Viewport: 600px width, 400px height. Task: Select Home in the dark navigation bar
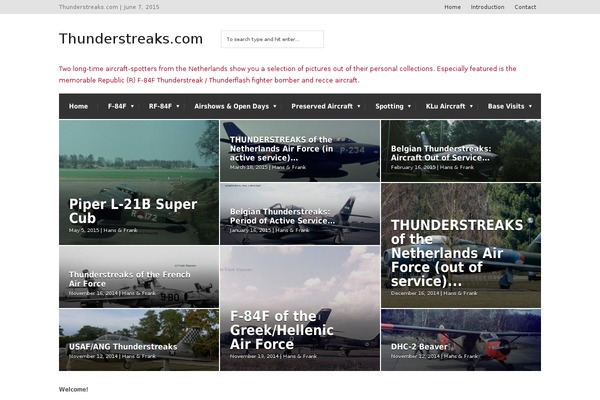click(x=78, y=106)
